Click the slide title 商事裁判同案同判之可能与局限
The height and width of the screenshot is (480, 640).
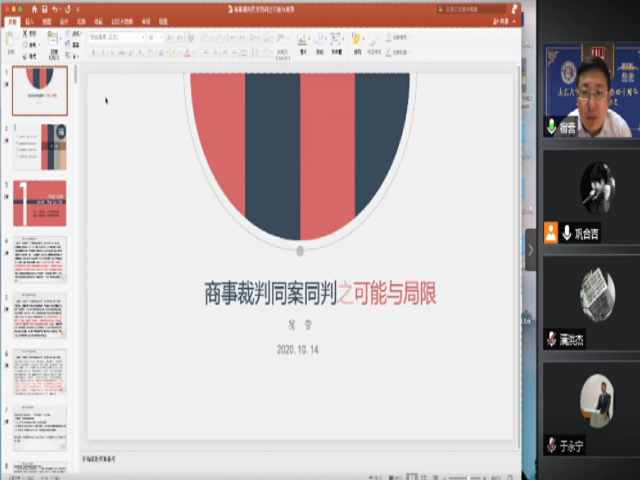pos(320,292)
